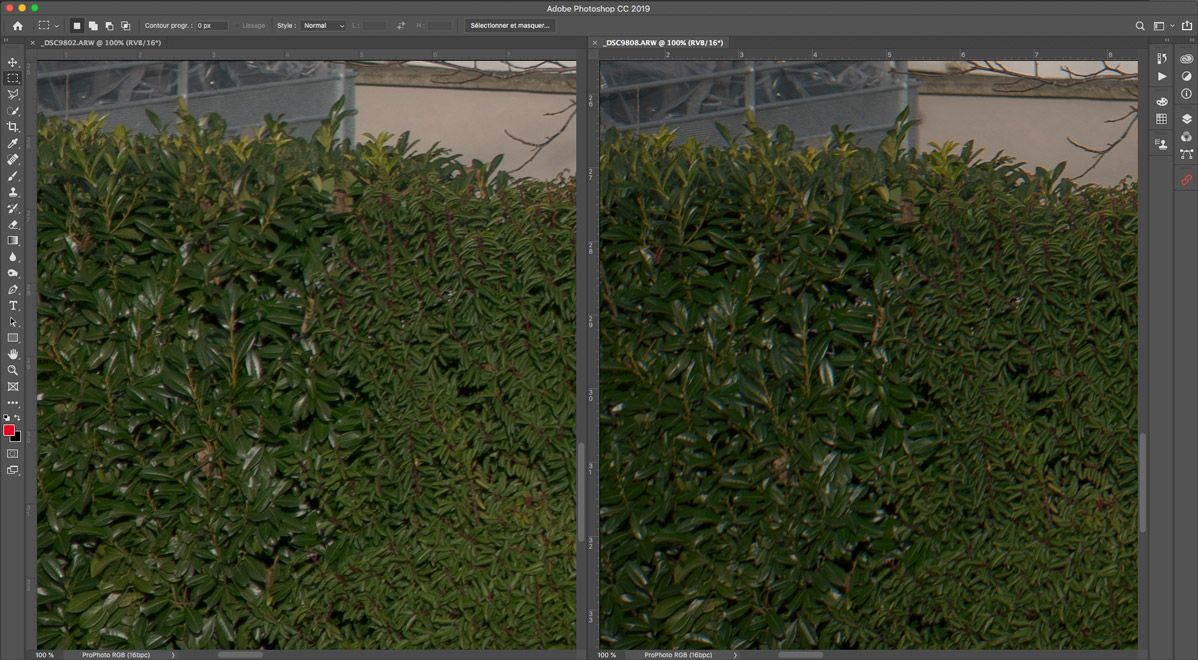Select the Move tool

[x=13, y=62]
